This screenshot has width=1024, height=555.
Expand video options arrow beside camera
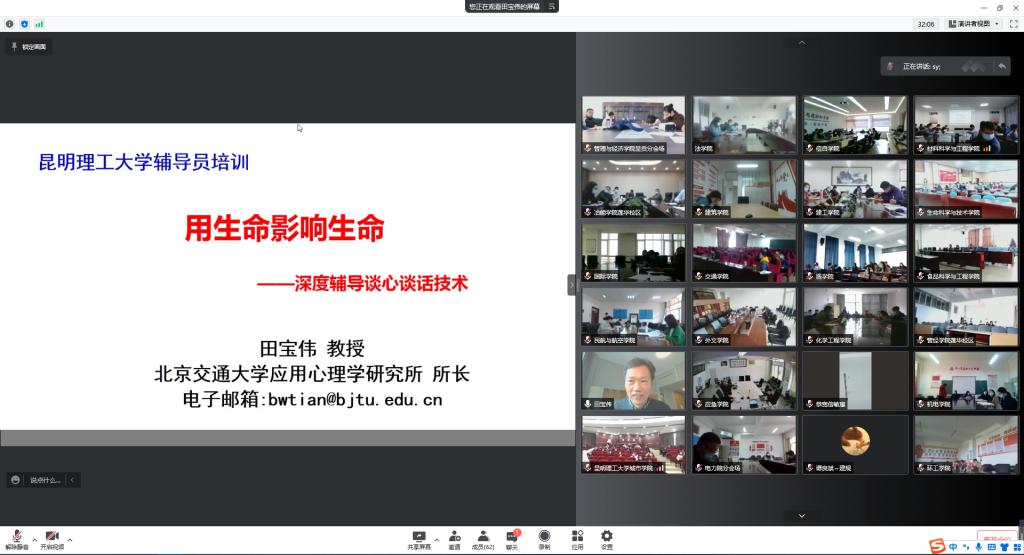(x=70, y=540)
